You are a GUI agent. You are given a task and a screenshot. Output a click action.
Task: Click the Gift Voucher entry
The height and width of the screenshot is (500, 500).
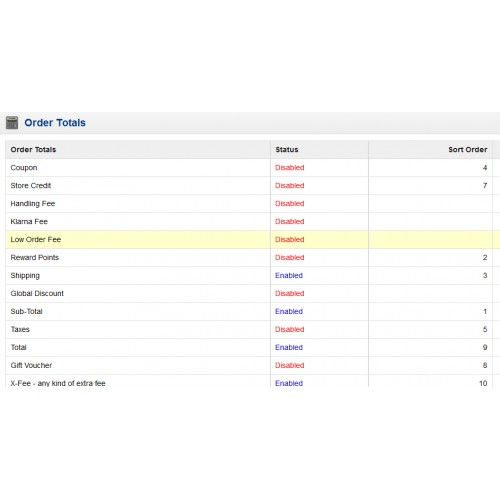(x=31, y=366)
